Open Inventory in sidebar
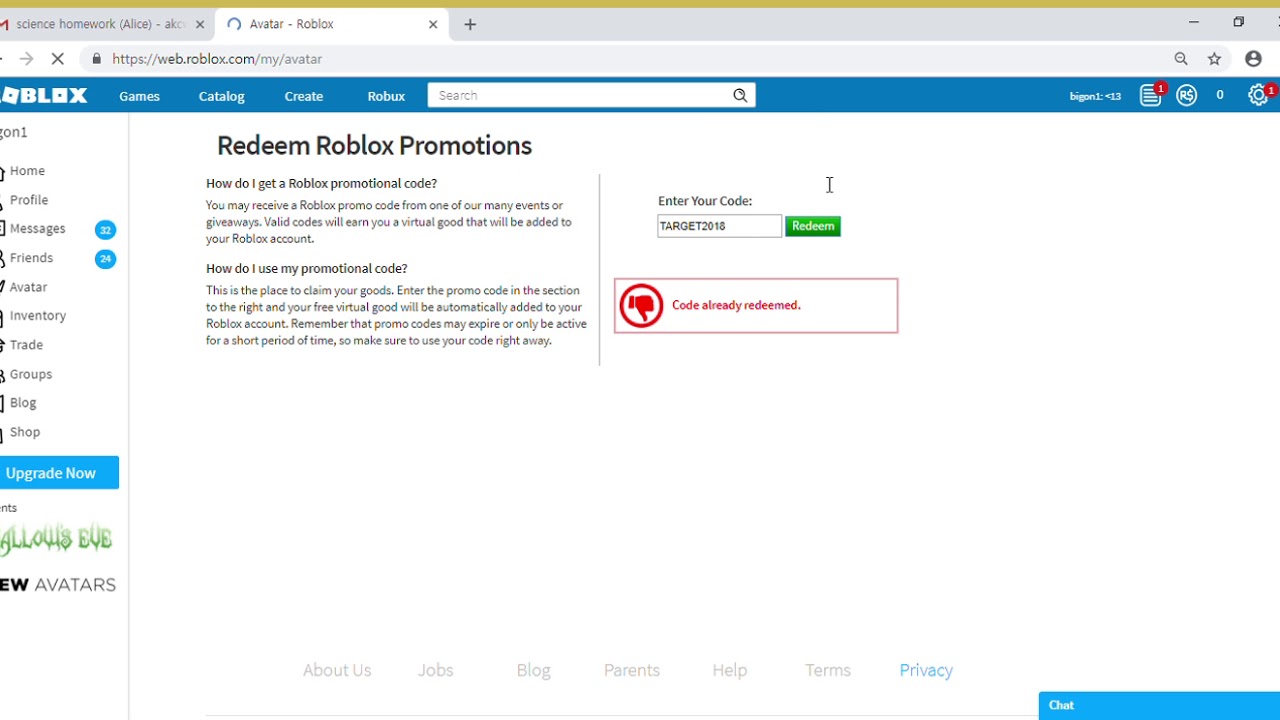This screenshot has height=720, width=1280. click(38, 316)
